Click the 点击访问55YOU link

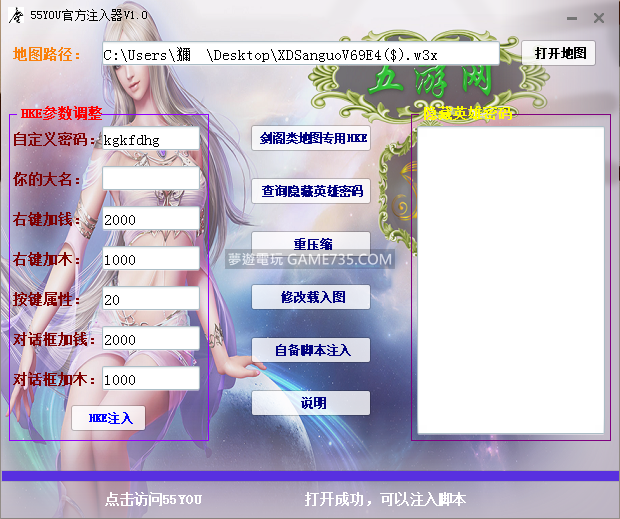[153, 499]
